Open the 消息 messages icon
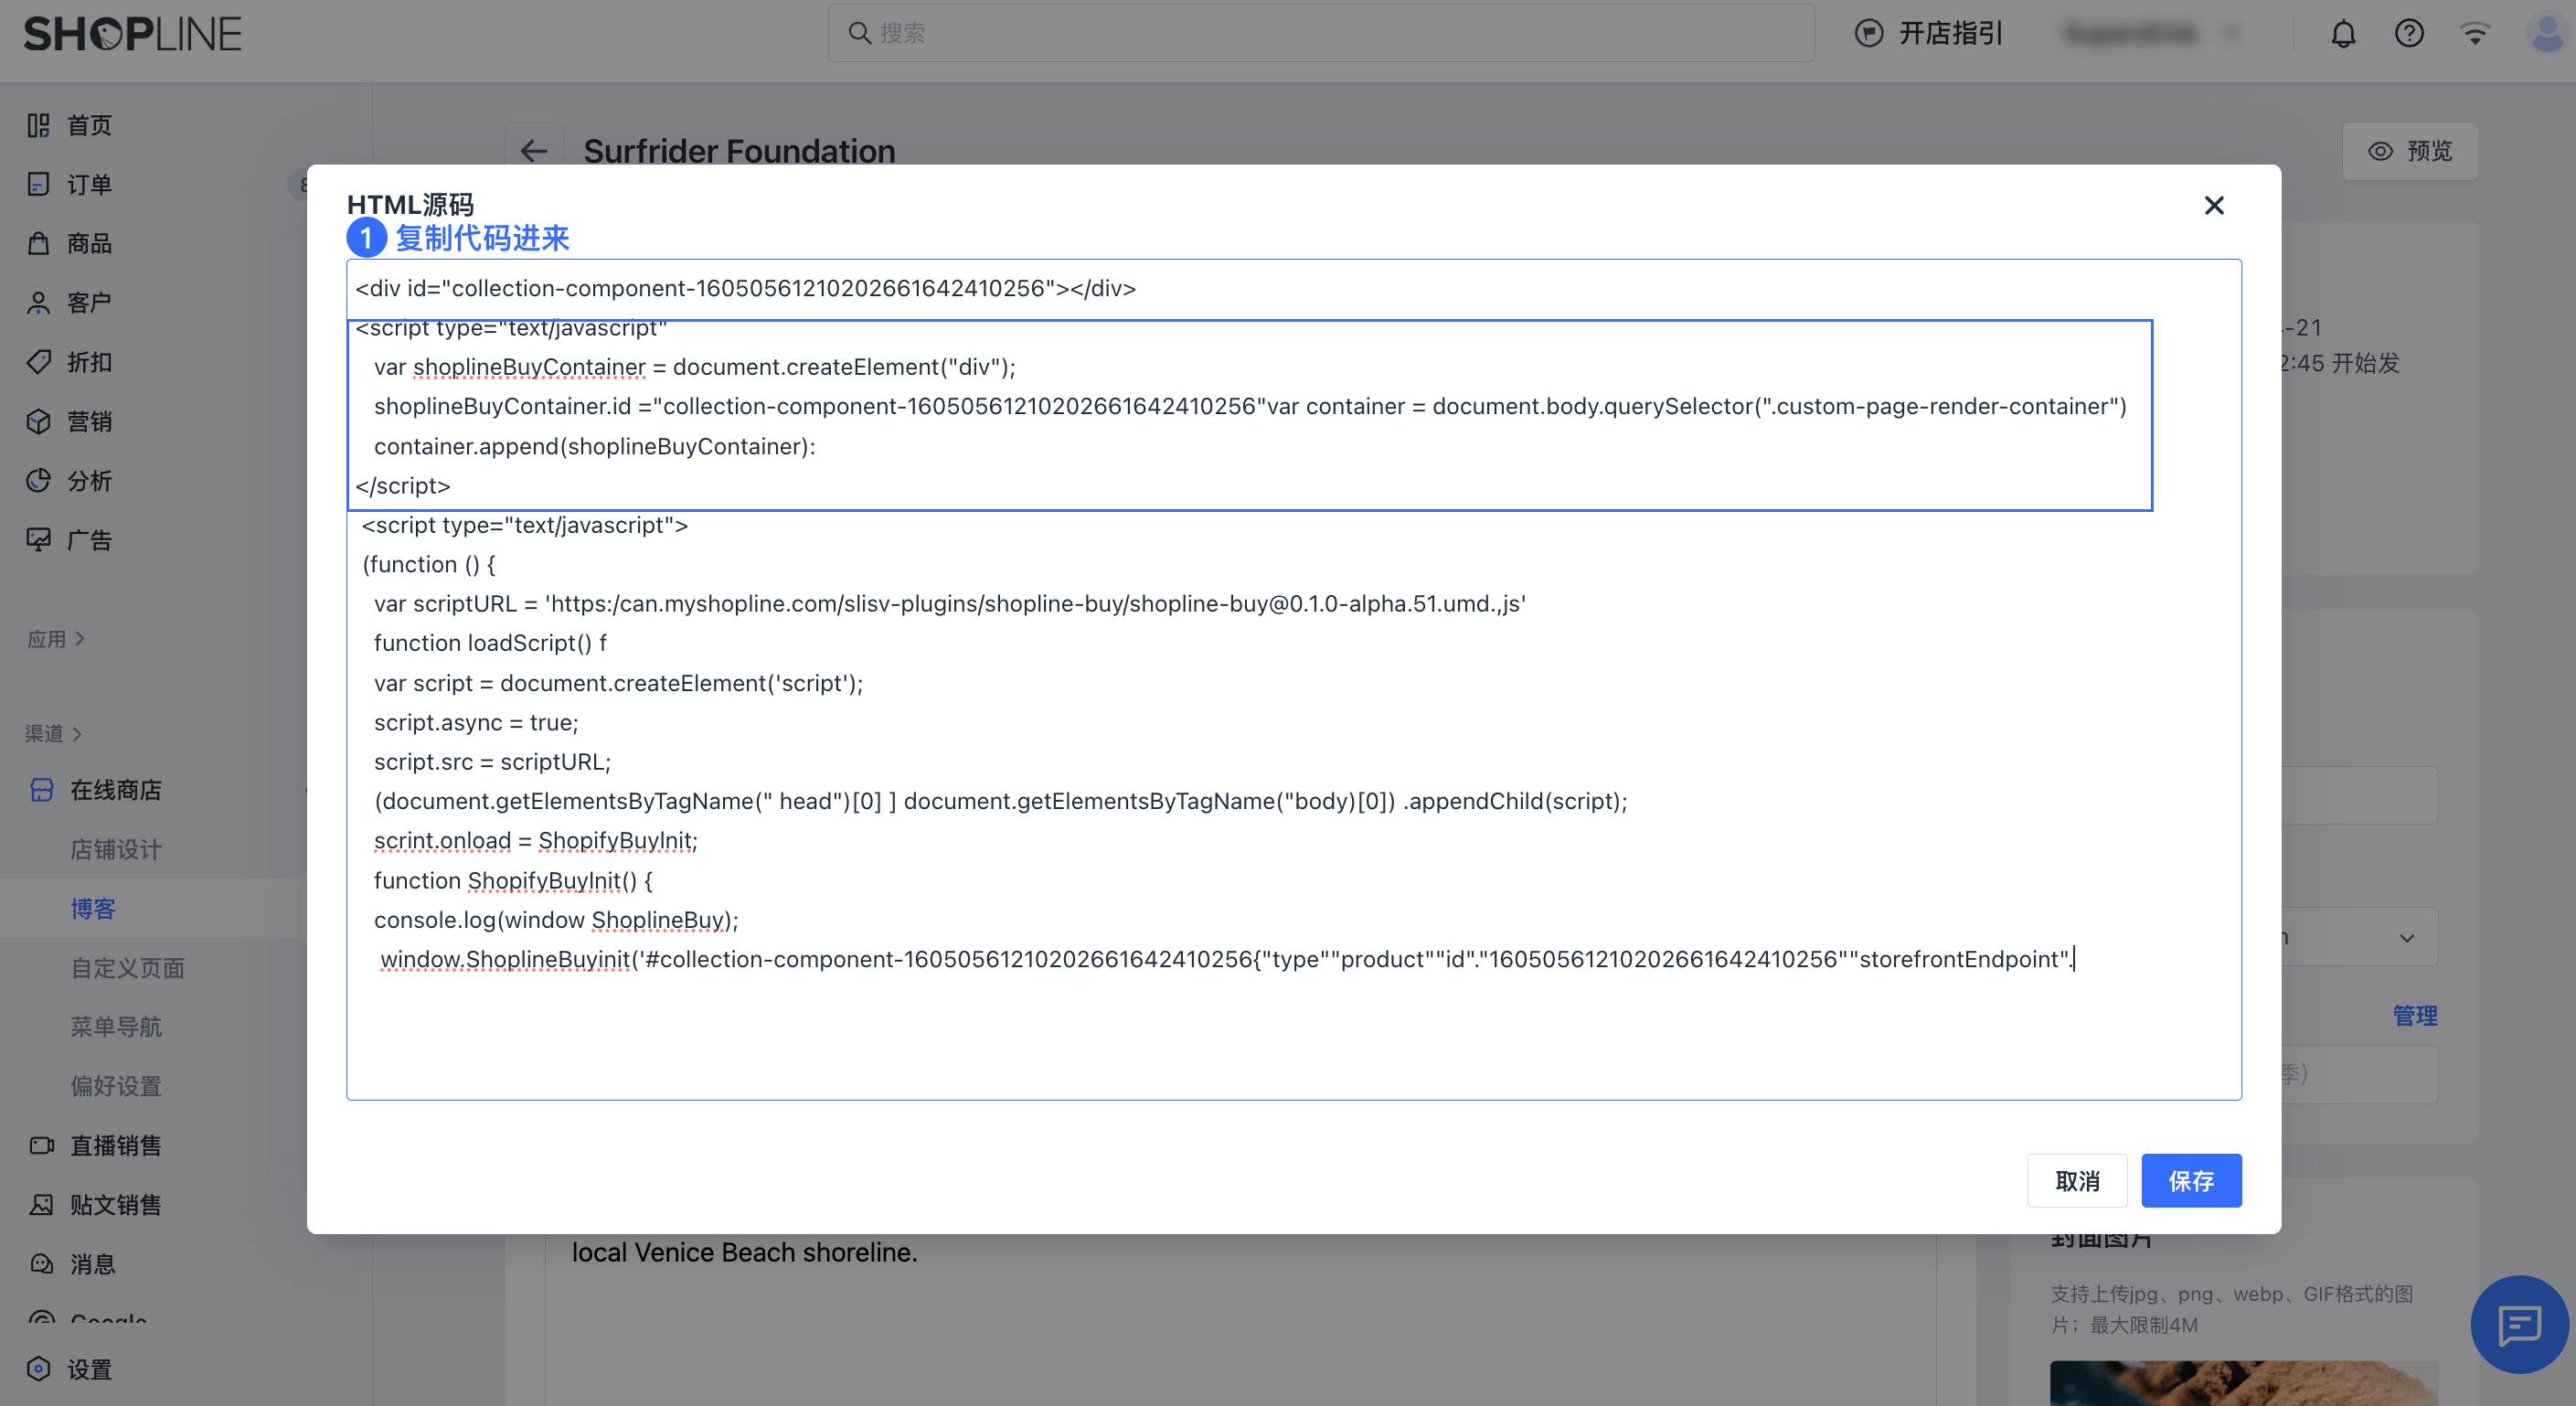This screenshot has height=1406, width=2576. 41,1264
